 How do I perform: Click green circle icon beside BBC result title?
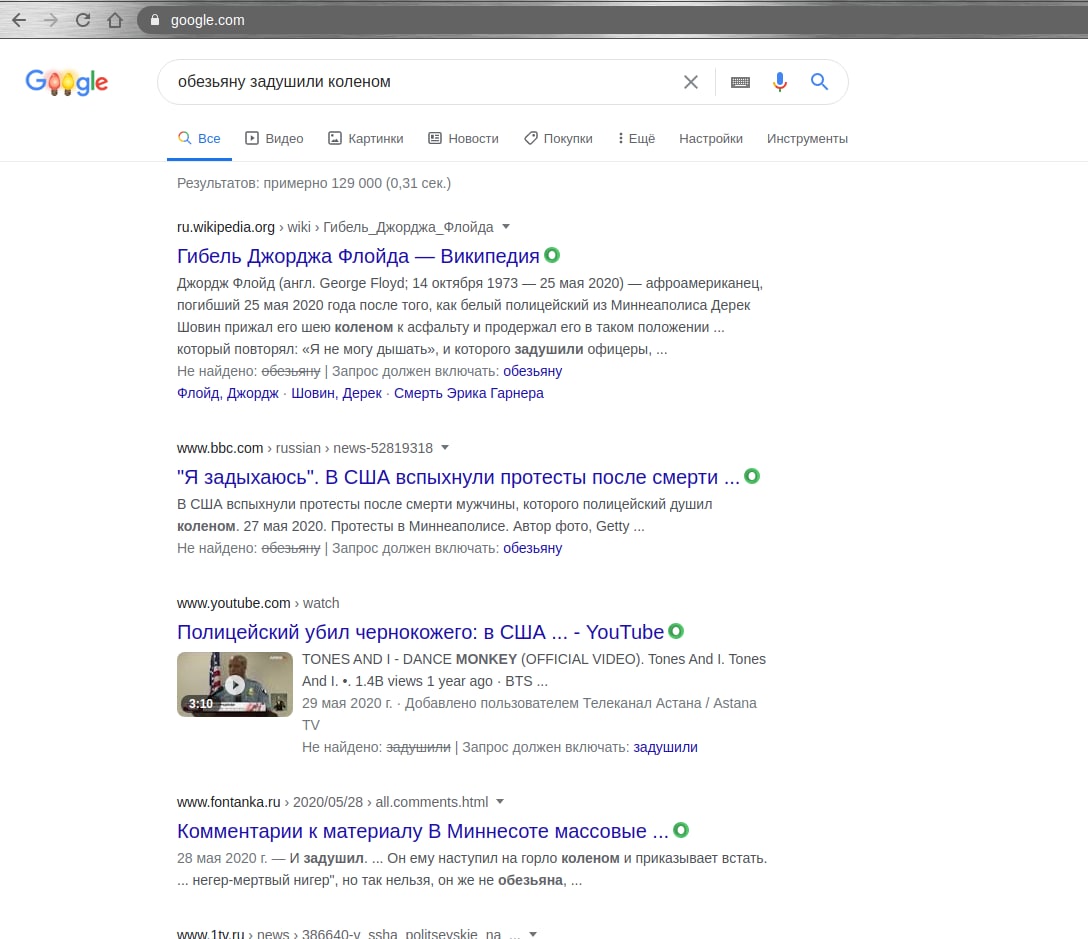click(751, 476)
